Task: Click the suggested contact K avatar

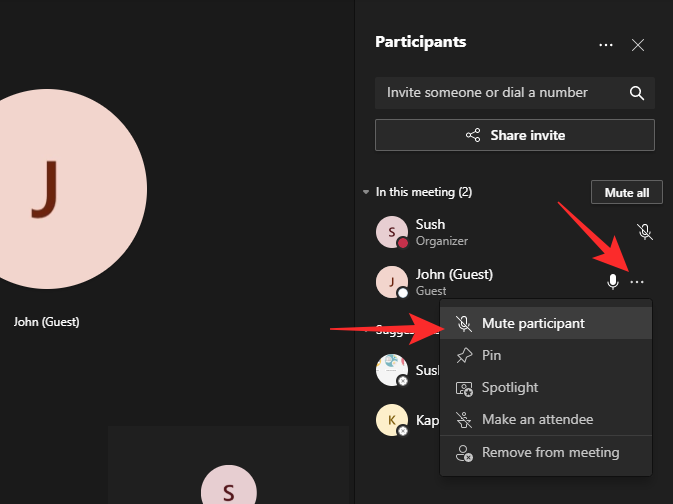Action: (x=390, y=419)
